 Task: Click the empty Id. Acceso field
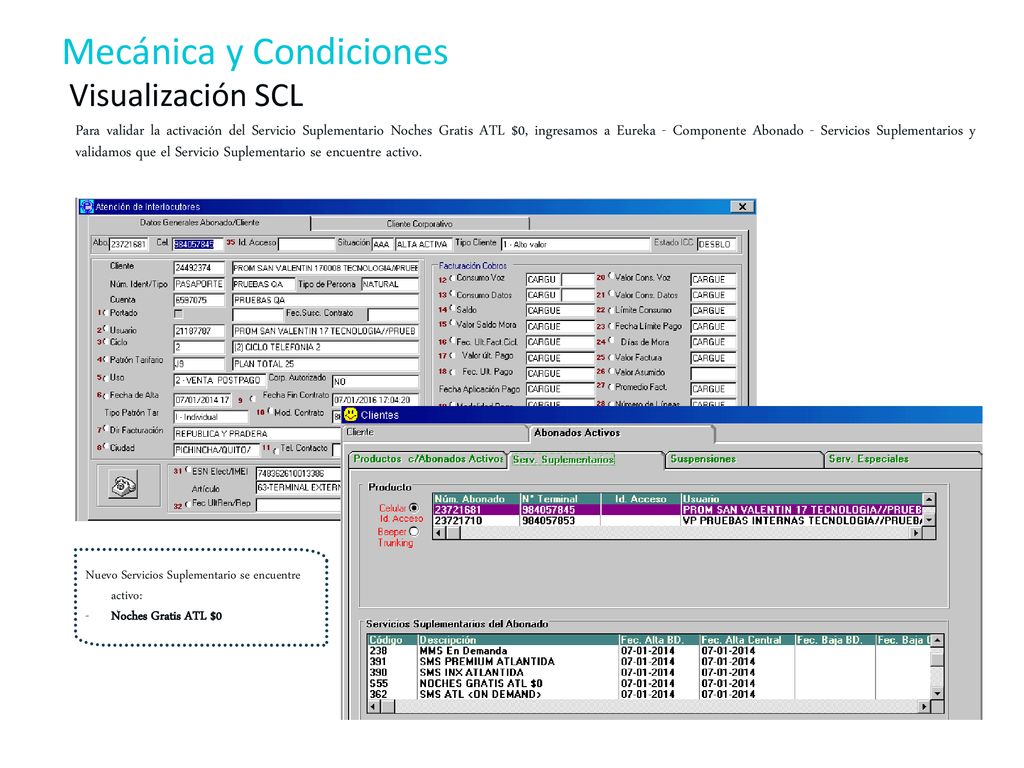(306, 244)
